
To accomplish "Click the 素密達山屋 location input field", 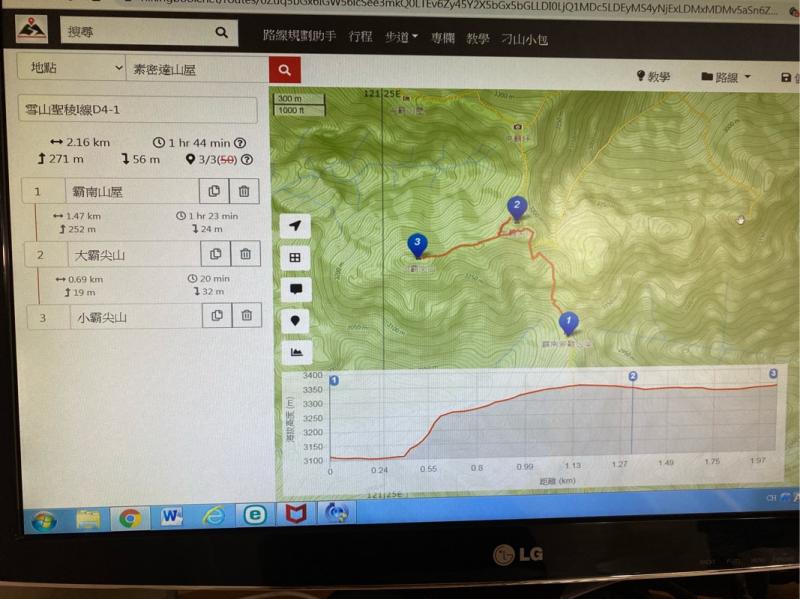I will click(197, 70).
